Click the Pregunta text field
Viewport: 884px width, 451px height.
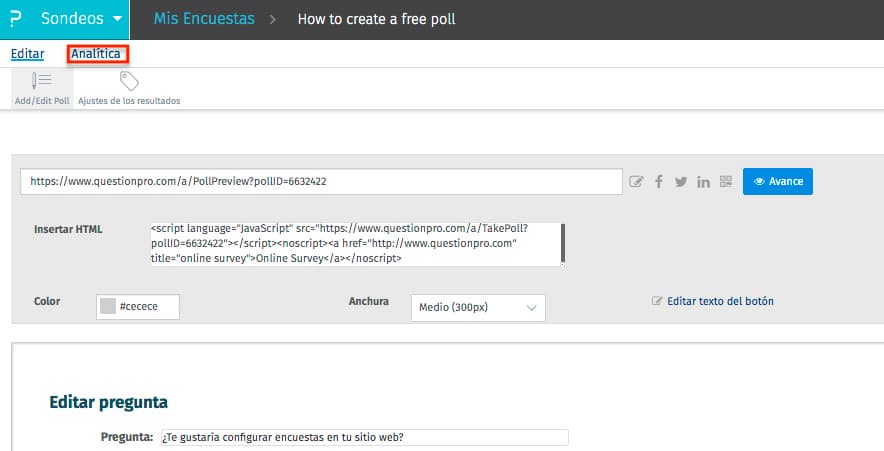tap(365, 437)
